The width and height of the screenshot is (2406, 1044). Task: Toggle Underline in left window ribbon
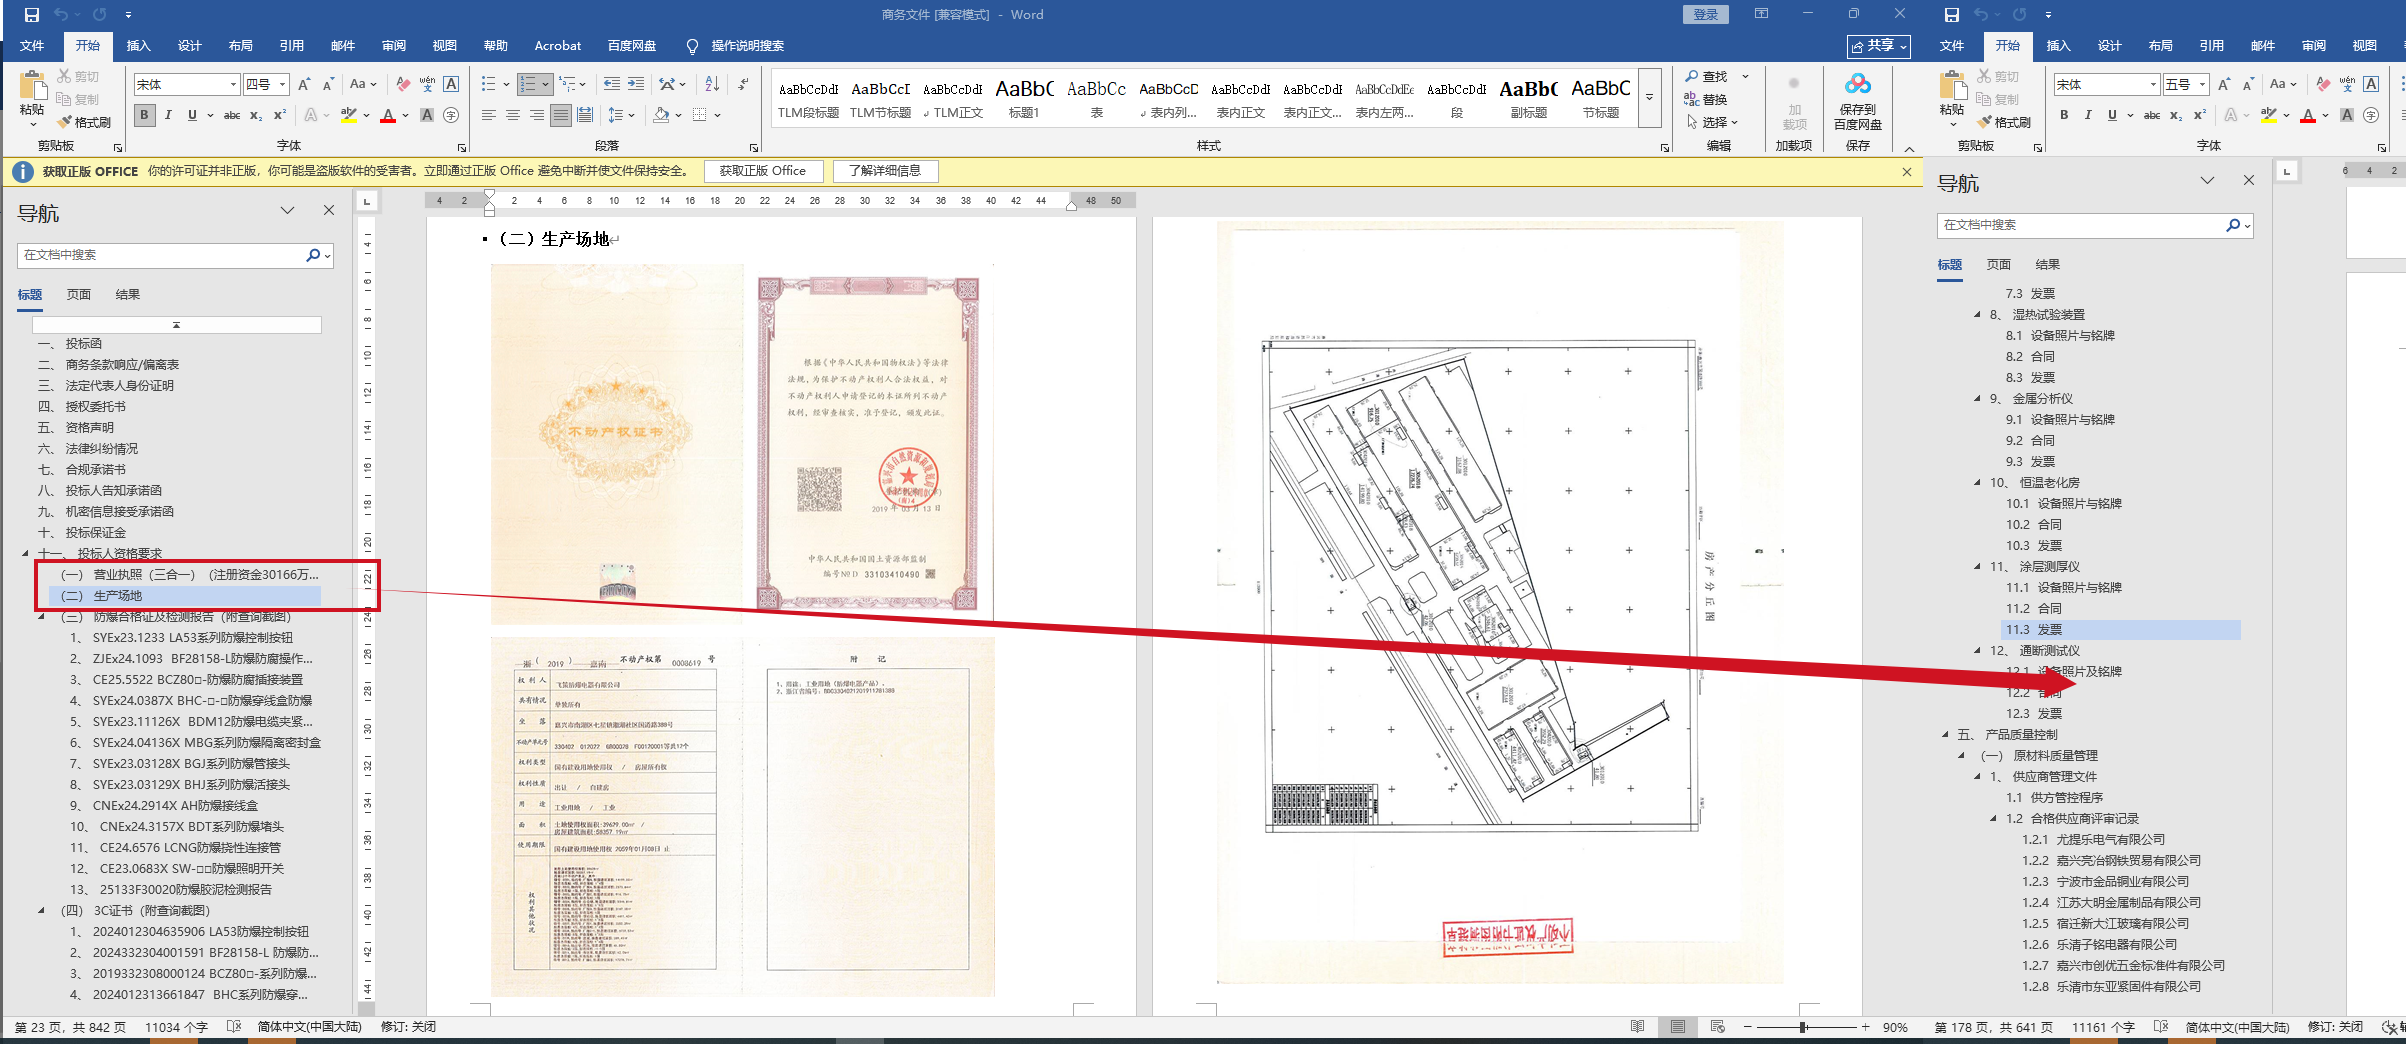click(192, 115)
